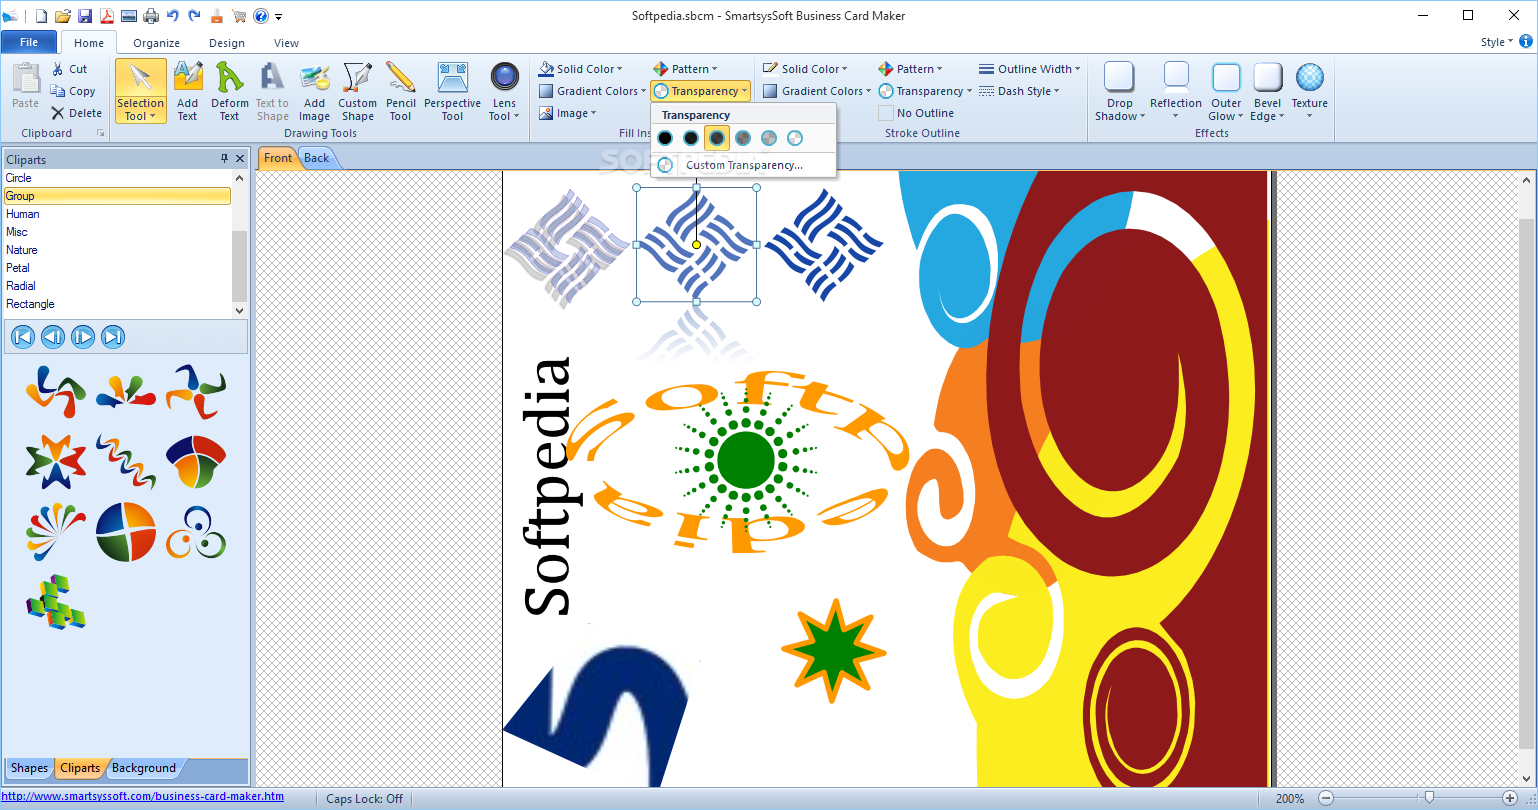Insert the green 3D cubes clipart
The image size is (1538, 810).
coord(56,602)
